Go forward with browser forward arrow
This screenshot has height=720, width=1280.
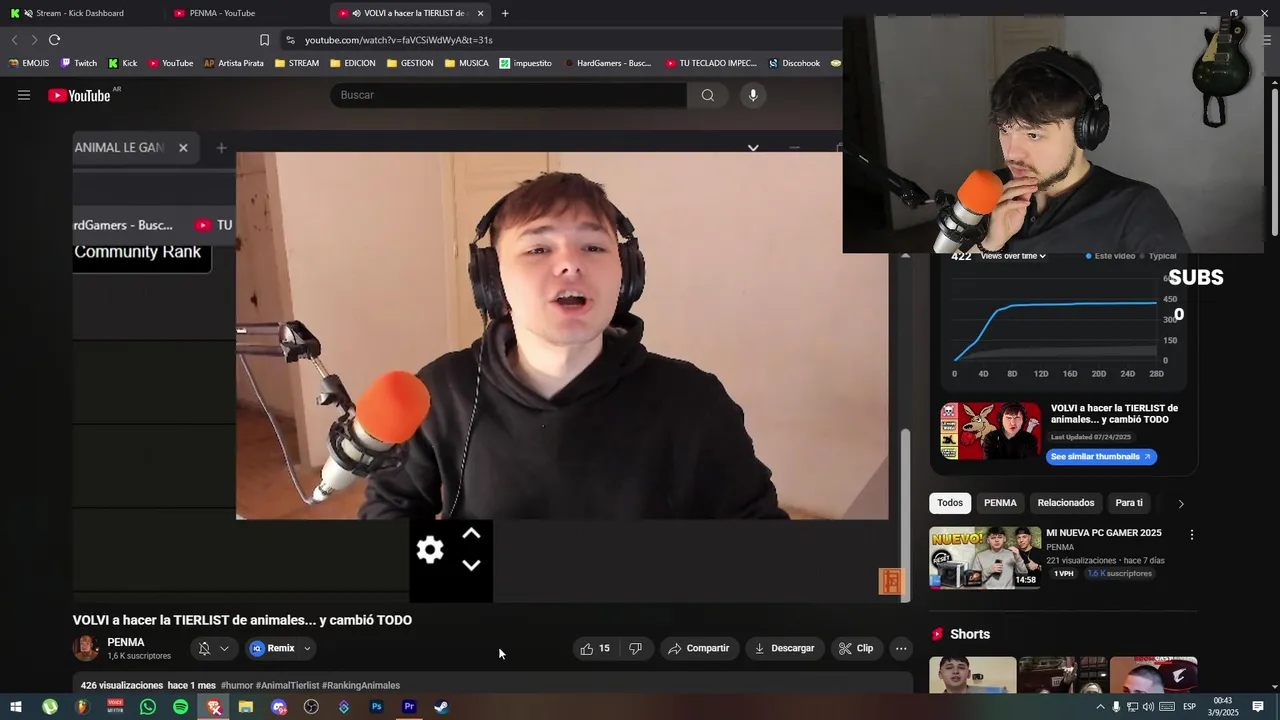click(34, 40)
